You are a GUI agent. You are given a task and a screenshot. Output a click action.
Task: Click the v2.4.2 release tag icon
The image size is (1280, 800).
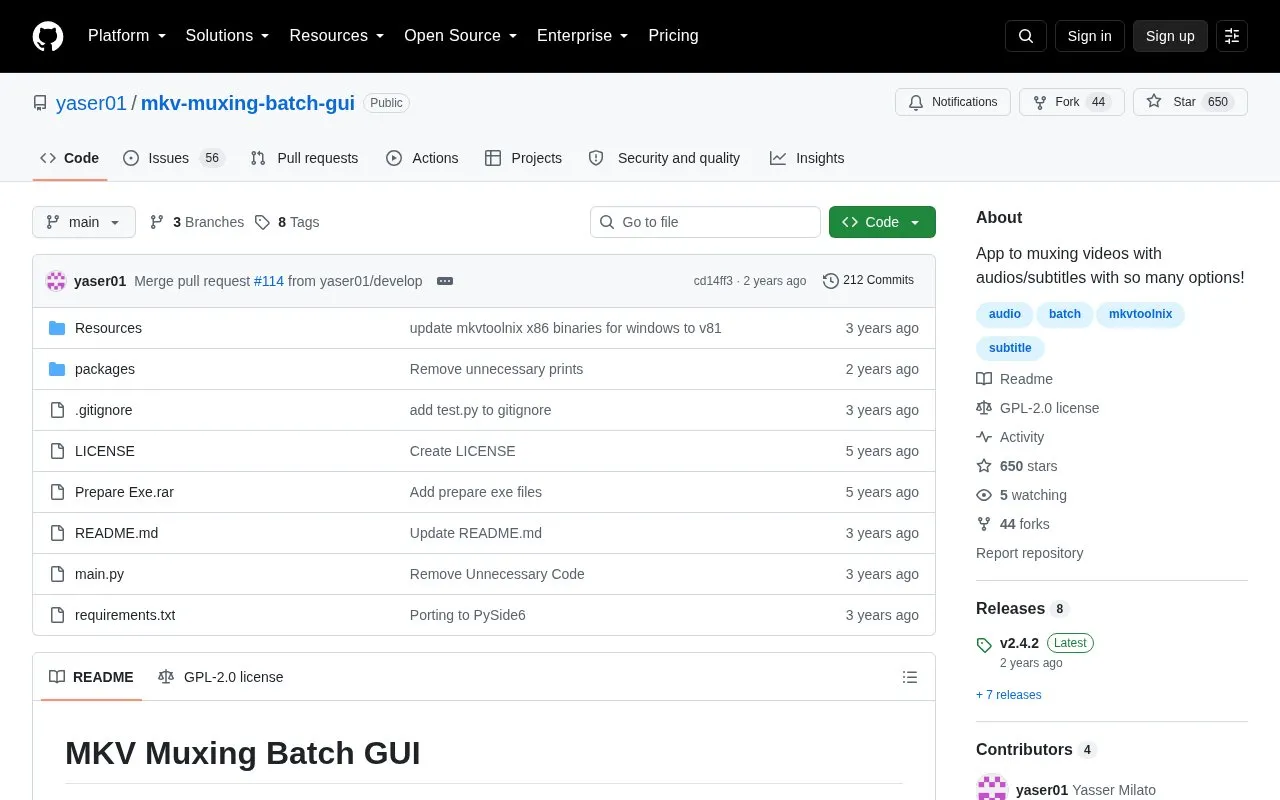(x=984, y=644)
